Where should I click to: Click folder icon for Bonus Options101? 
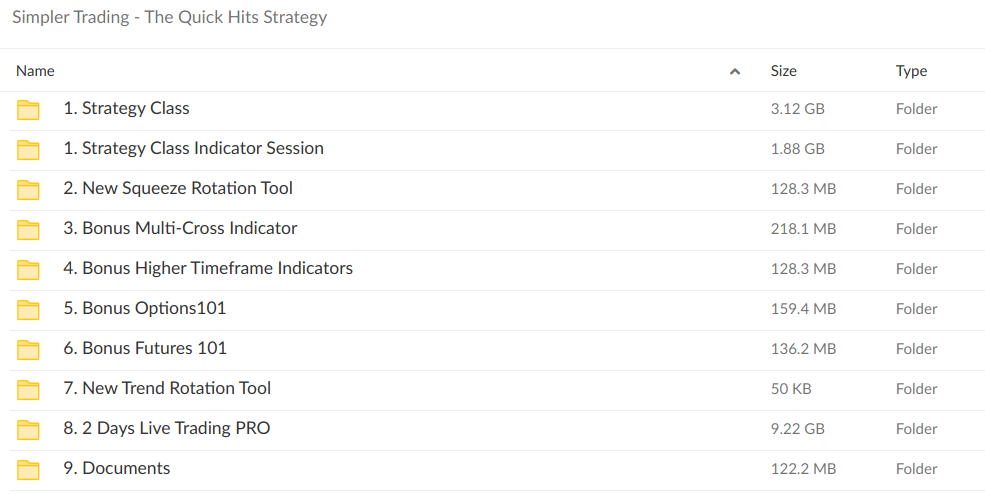coord(28,309)
